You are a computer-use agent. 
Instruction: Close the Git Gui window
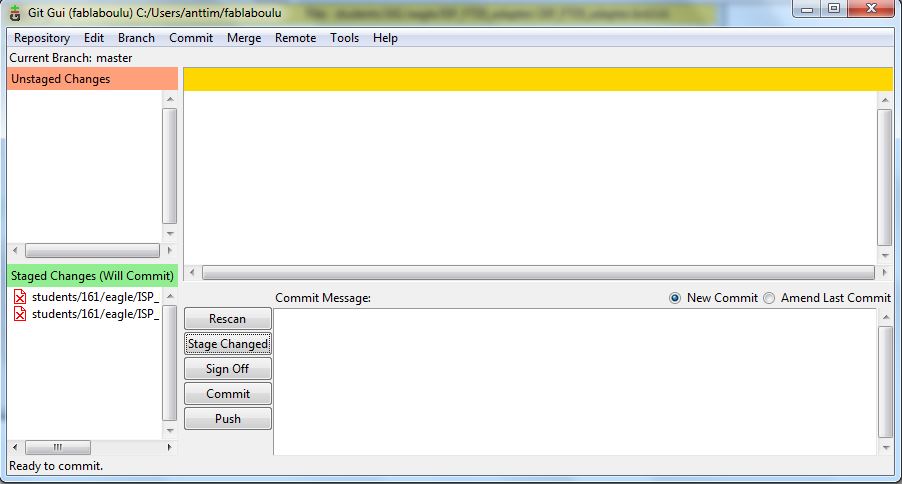(872, 9)
